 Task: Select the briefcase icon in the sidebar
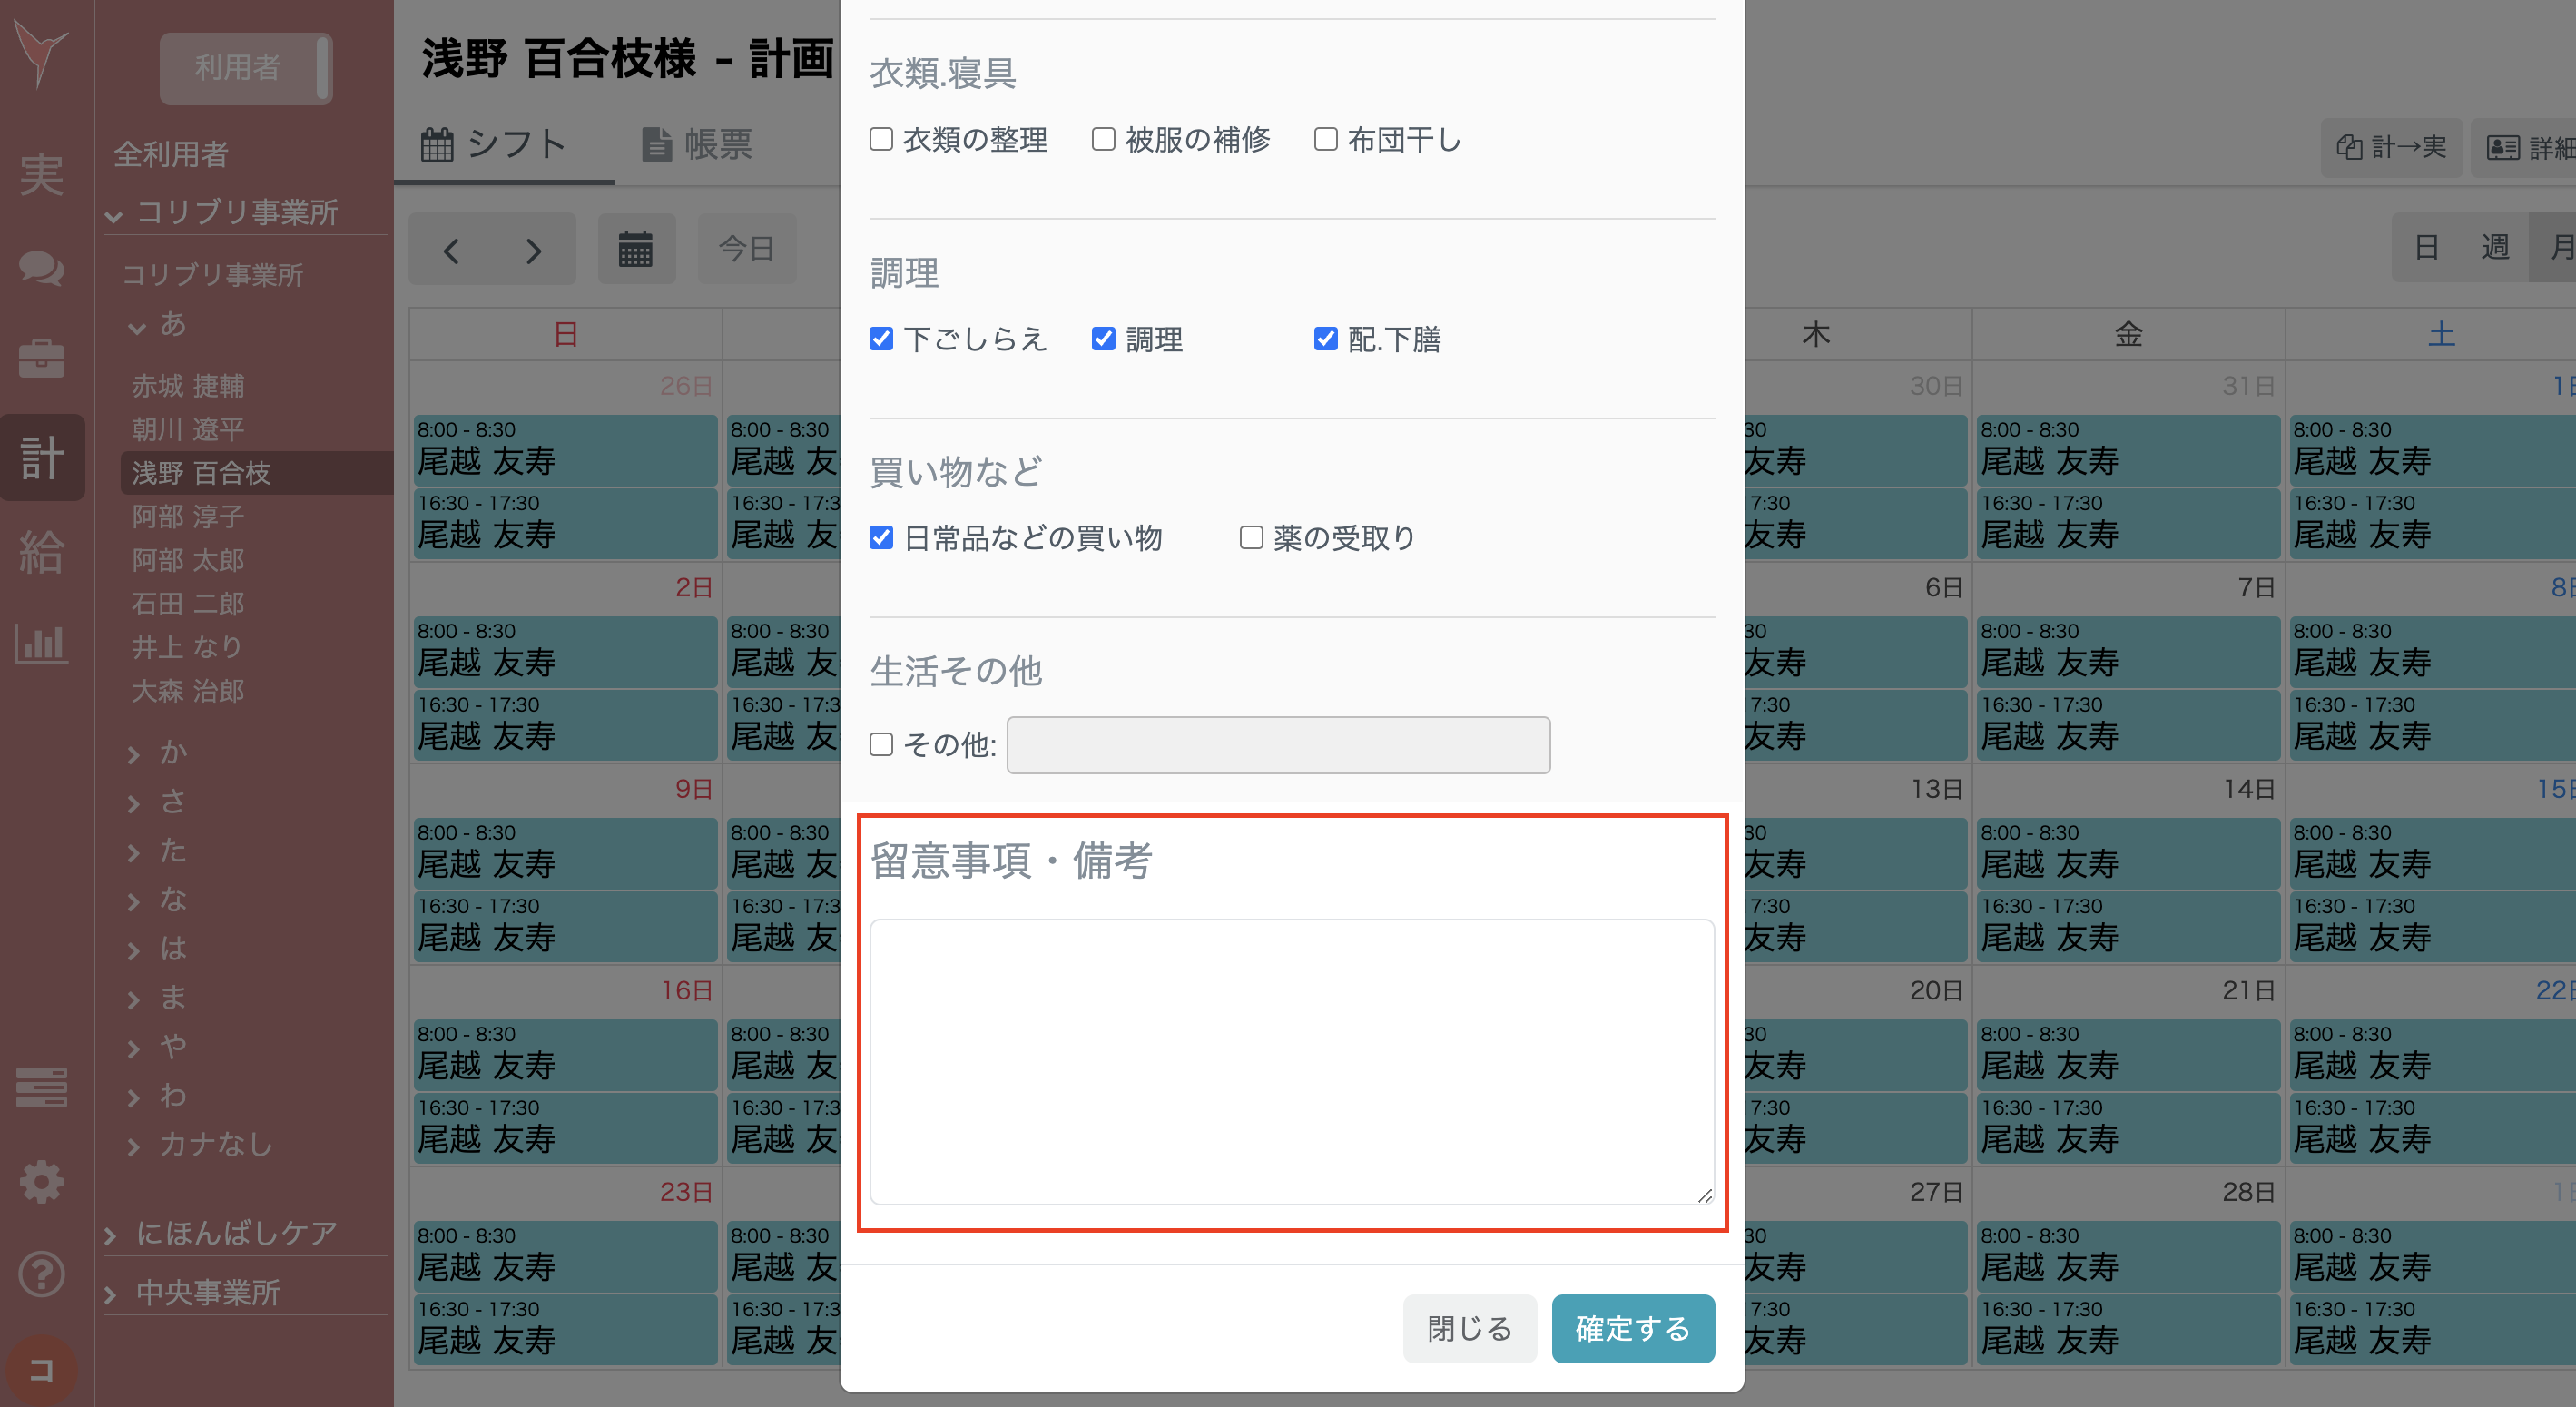coord(42,360)
